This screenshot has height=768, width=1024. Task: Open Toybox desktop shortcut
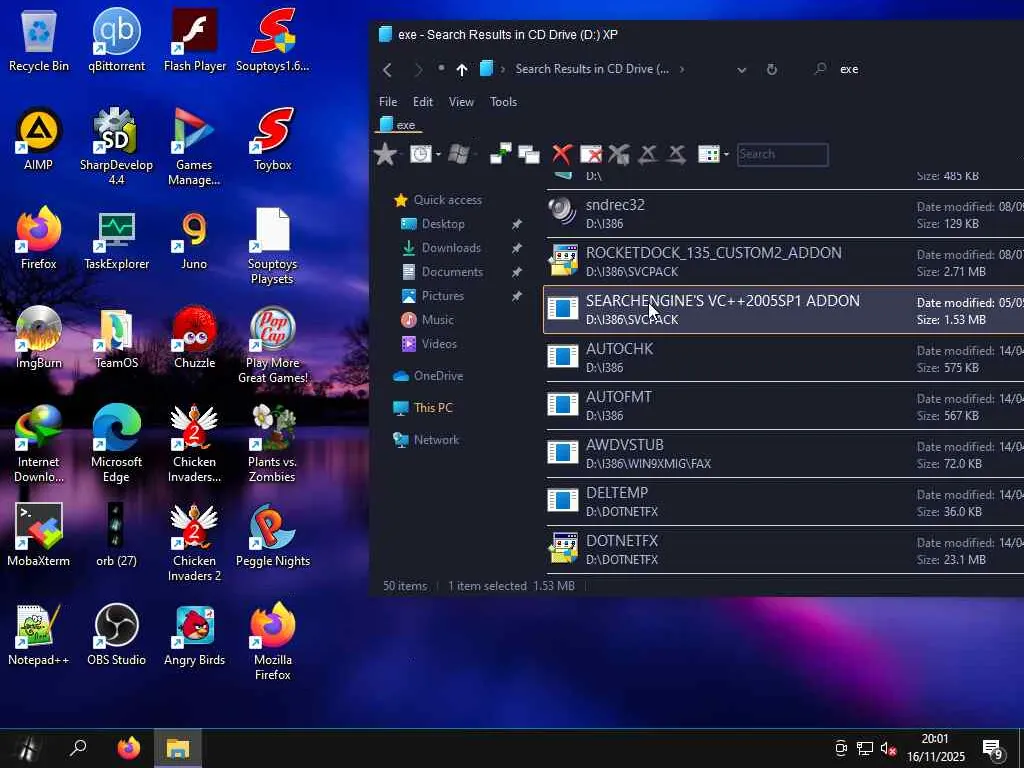click(x=273, y=139)
